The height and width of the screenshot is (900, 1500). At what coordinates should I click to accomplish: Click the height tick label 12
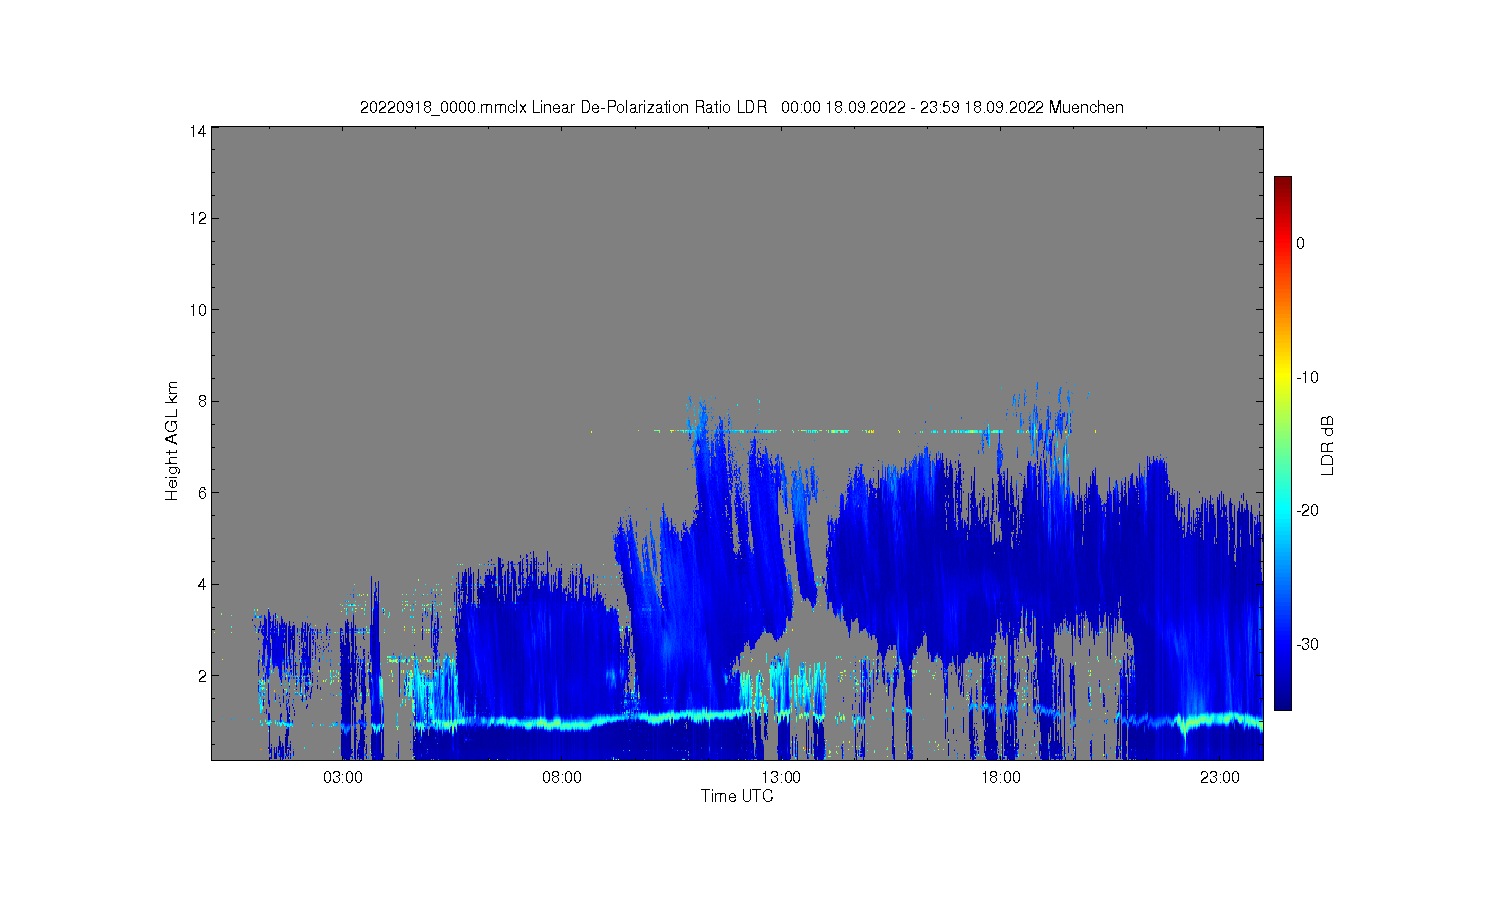pos(198,218)
